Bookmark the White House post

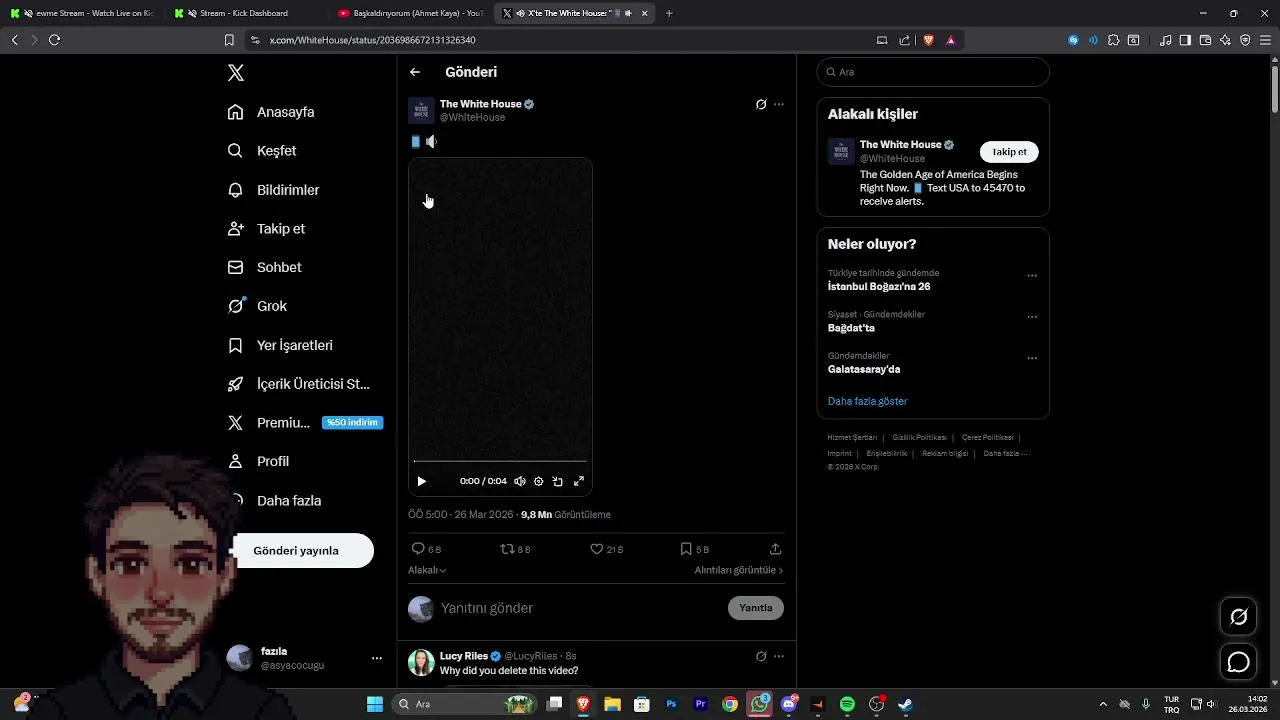pyautogui.click(x=686, y=549)
